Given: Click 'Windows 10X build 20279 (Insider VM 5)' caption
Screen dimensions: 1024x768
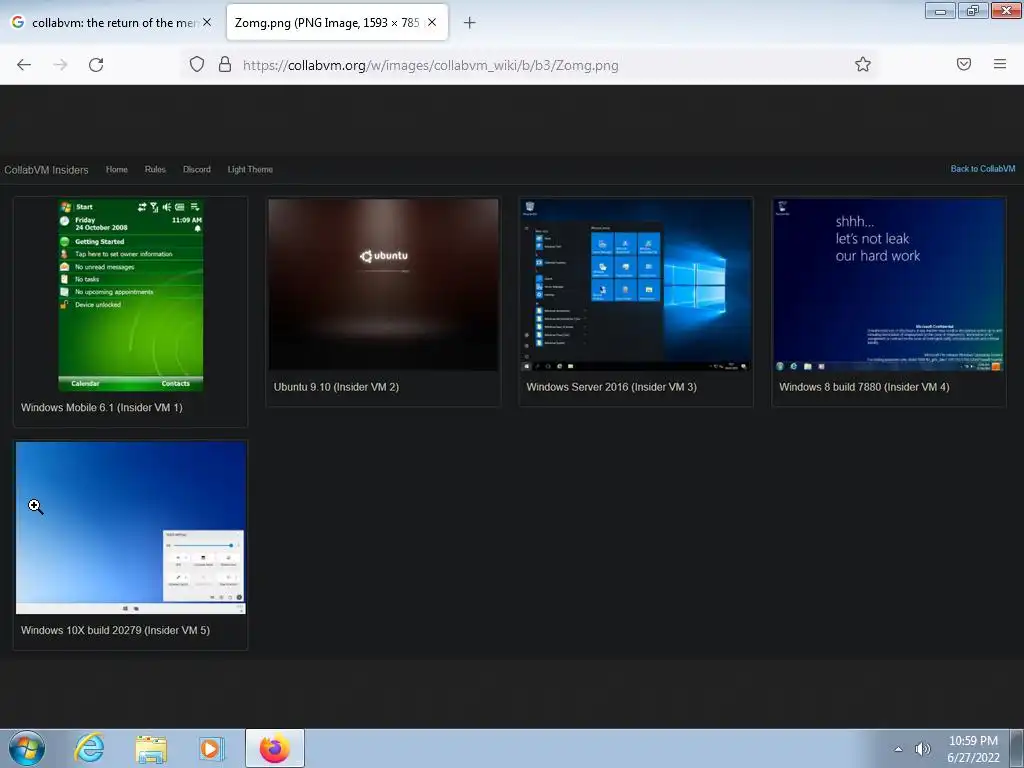Looking at the screenshot, I should (116, 630).
